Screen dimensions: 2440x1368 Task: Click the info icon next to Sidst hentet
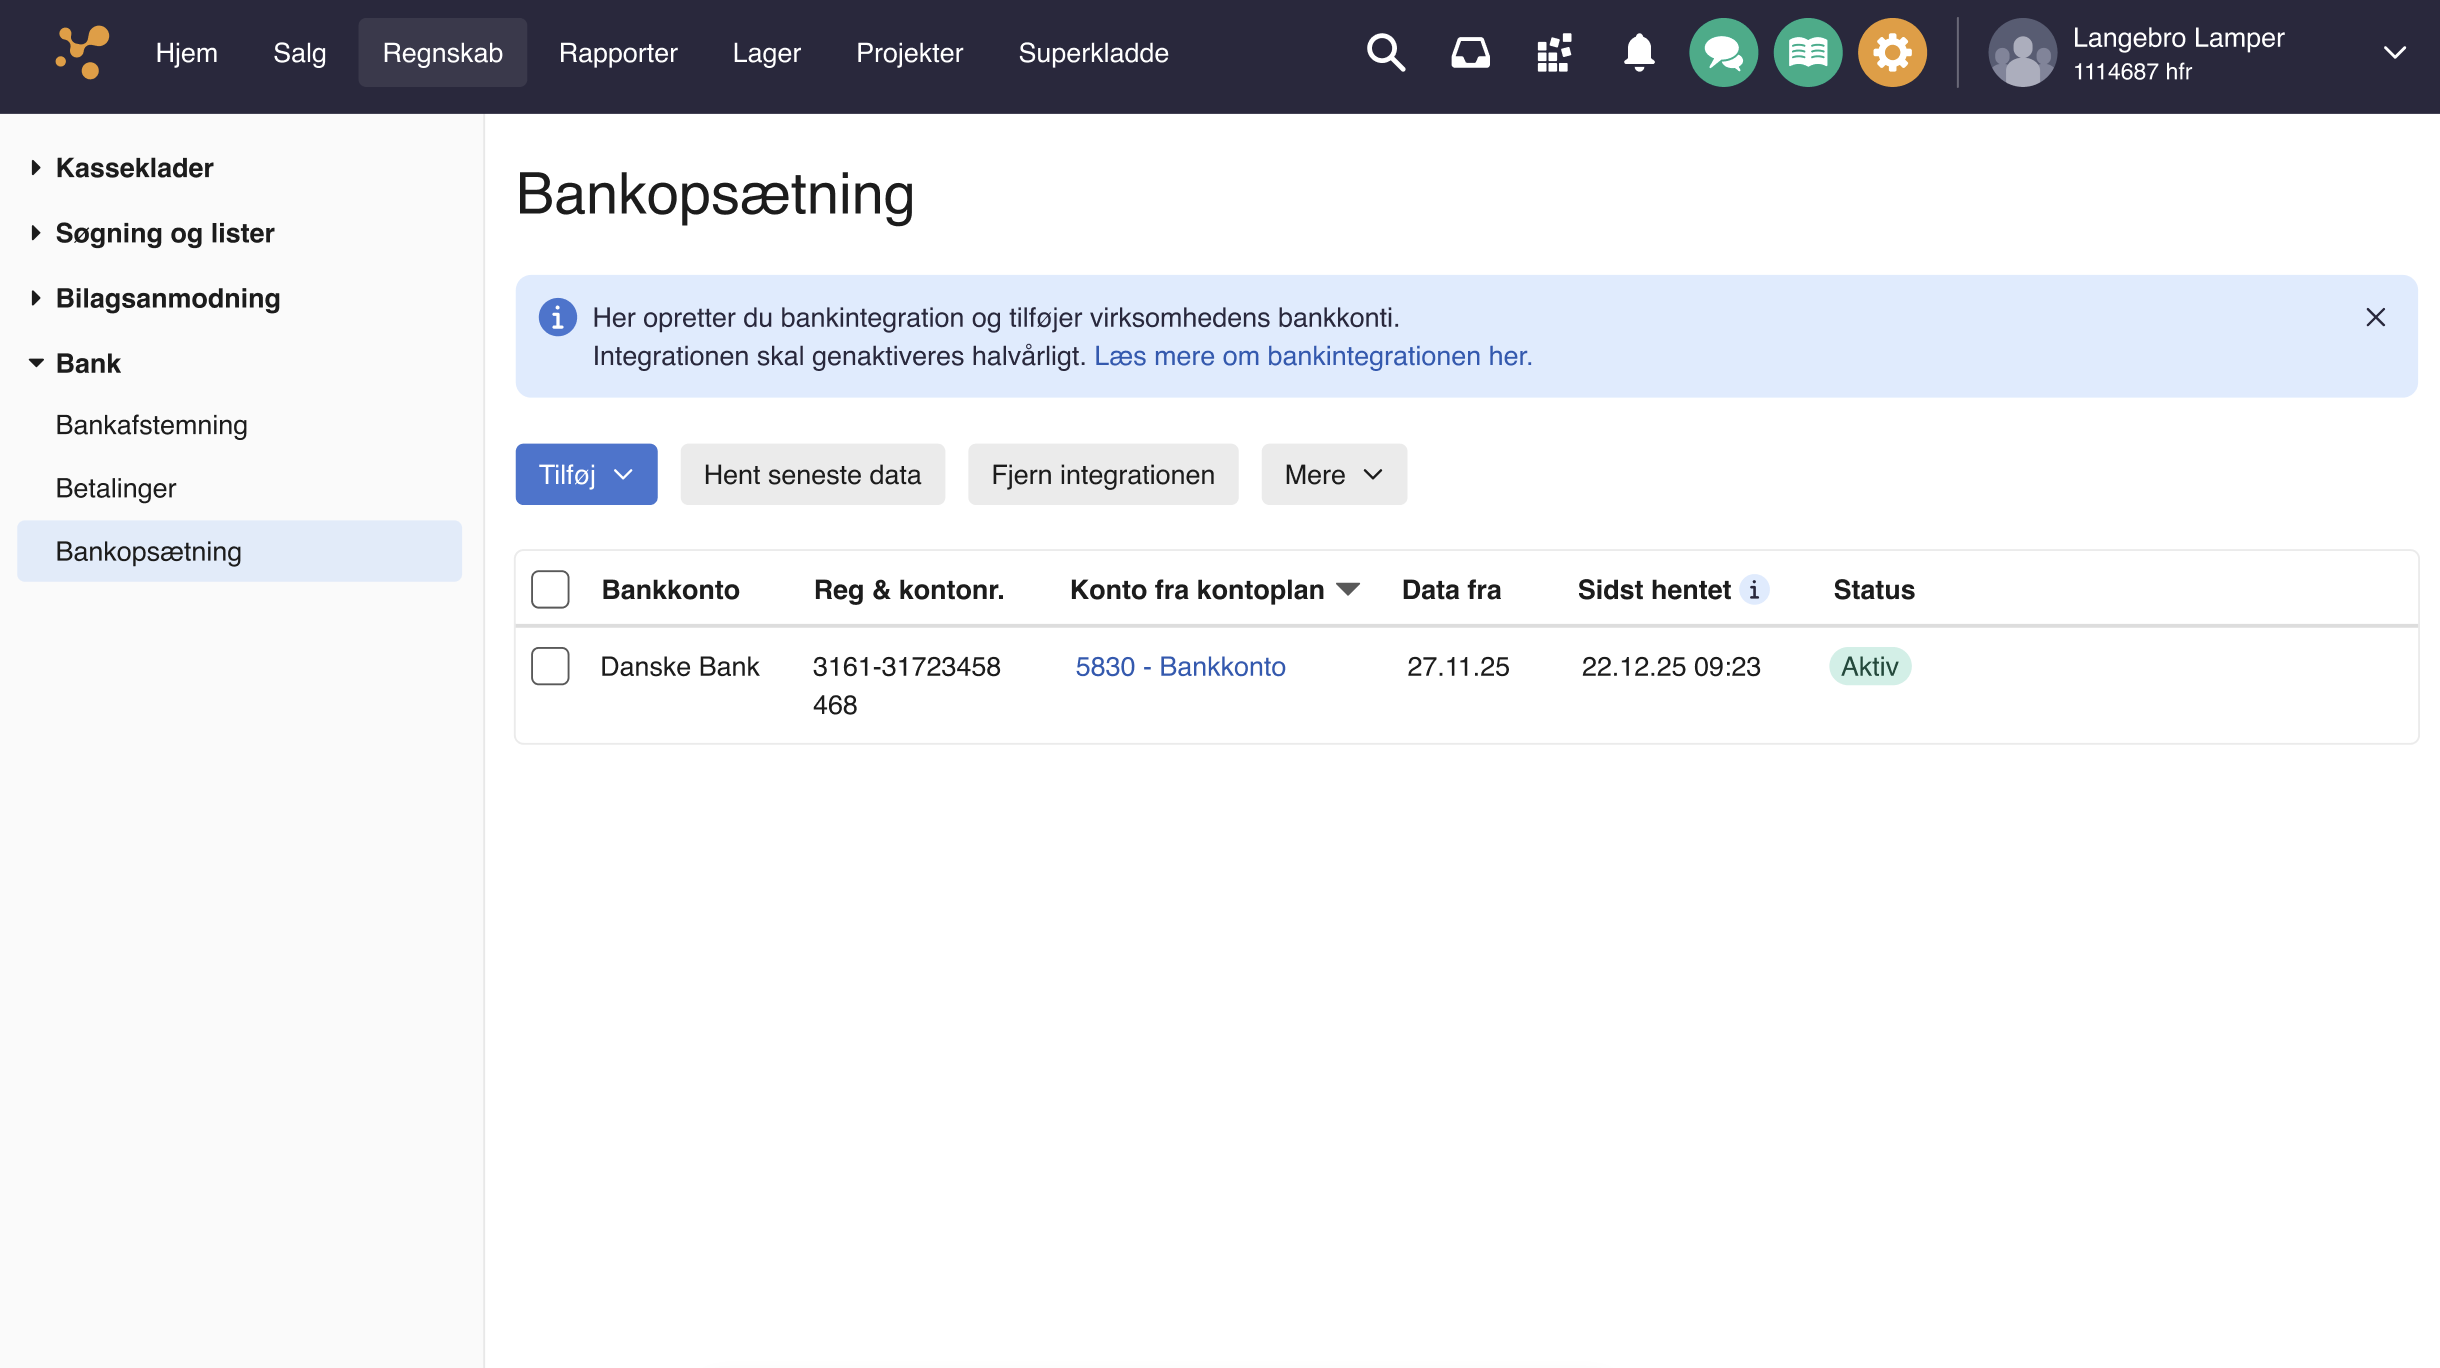1755,590
